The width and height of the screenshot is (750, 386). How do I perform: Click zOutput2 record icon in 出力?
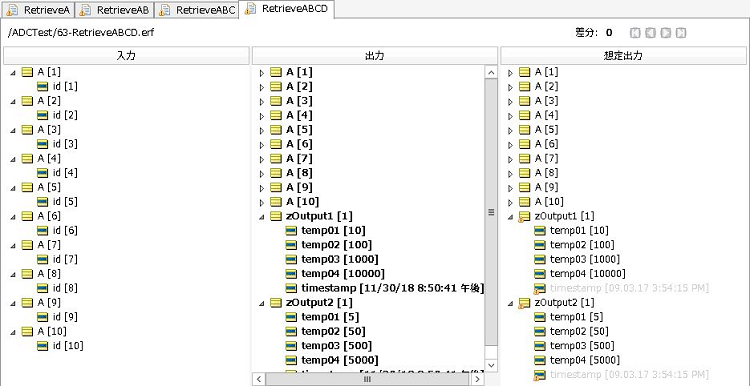click(x=276, y=302)
